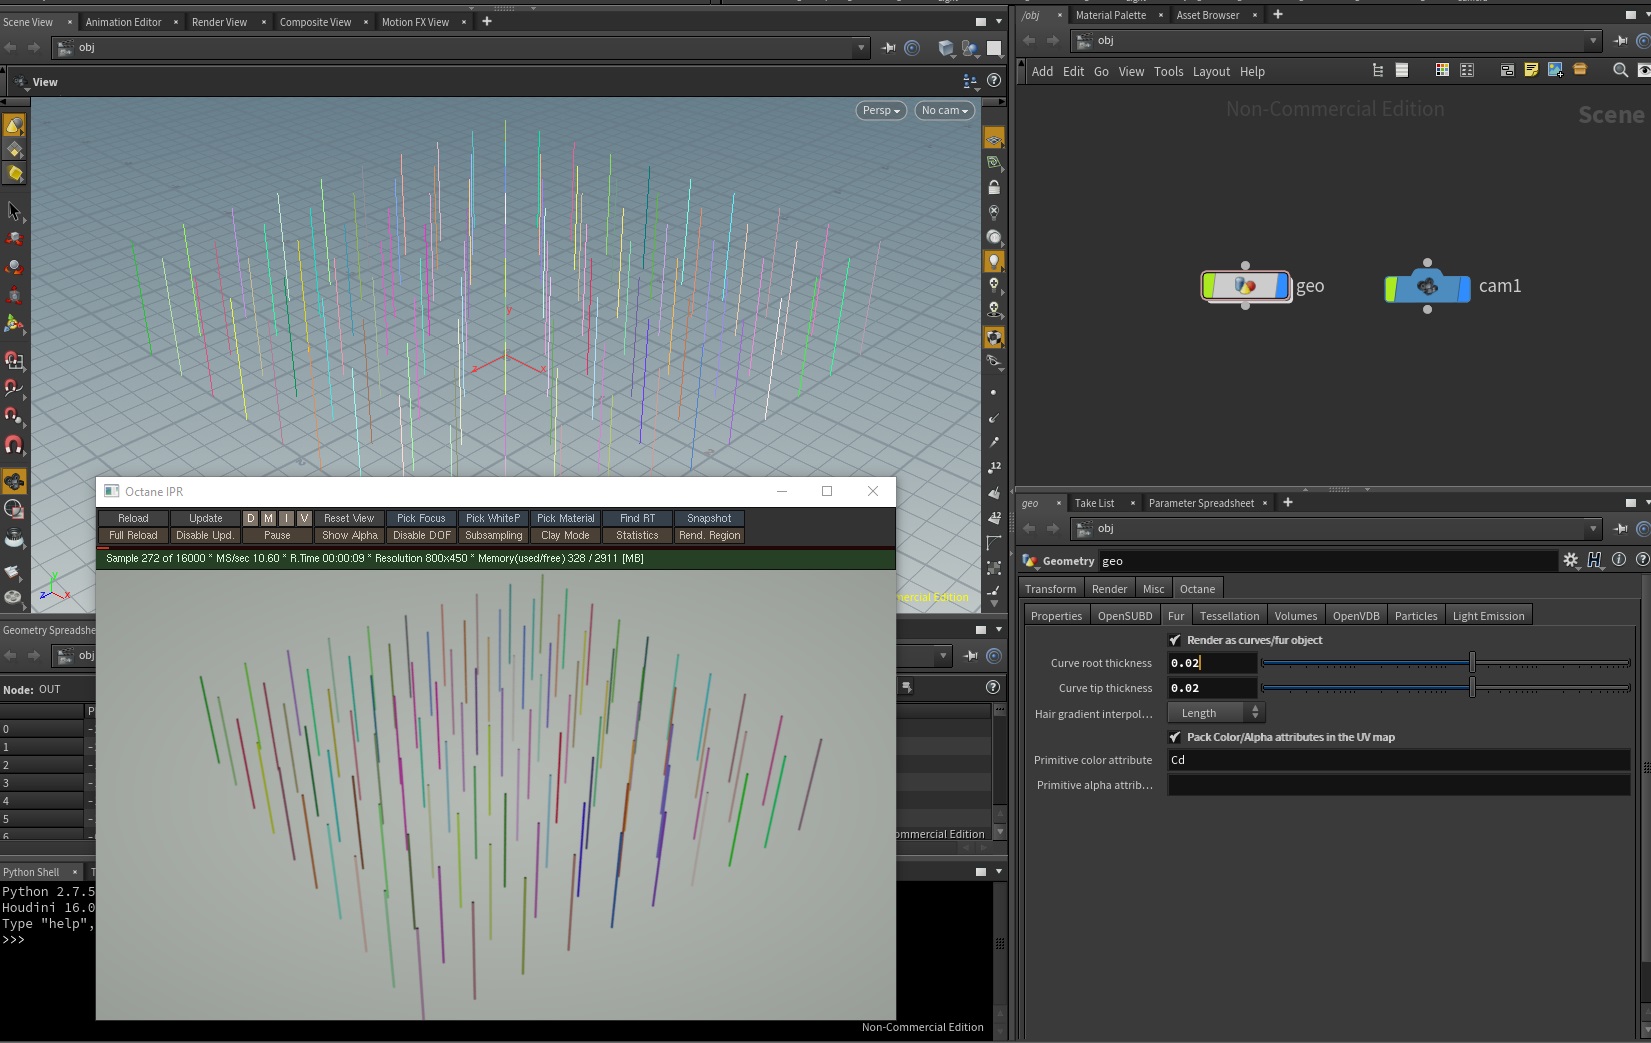Click the search icon in network editor toolbar
The width and height of the screenshot is (1651, 1043).
pos(1620,70)
